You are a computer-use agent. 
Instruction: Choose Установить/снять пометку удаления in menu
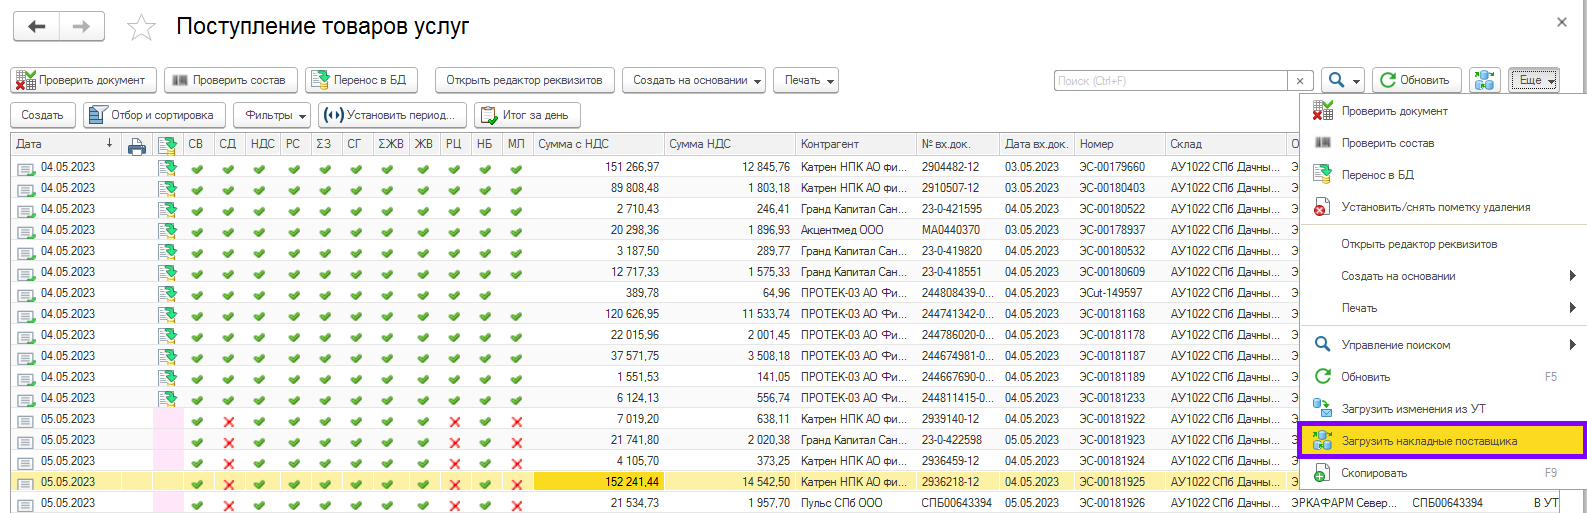1435,207
